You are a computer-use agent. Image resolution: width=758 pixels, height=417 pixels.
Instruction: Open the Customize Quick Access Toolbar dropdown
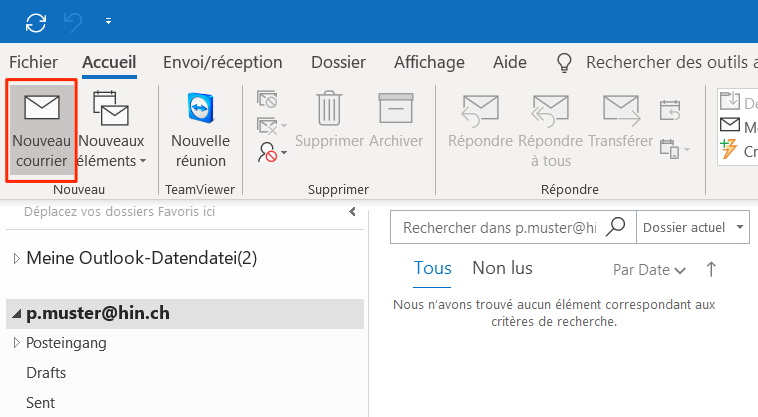108,21
